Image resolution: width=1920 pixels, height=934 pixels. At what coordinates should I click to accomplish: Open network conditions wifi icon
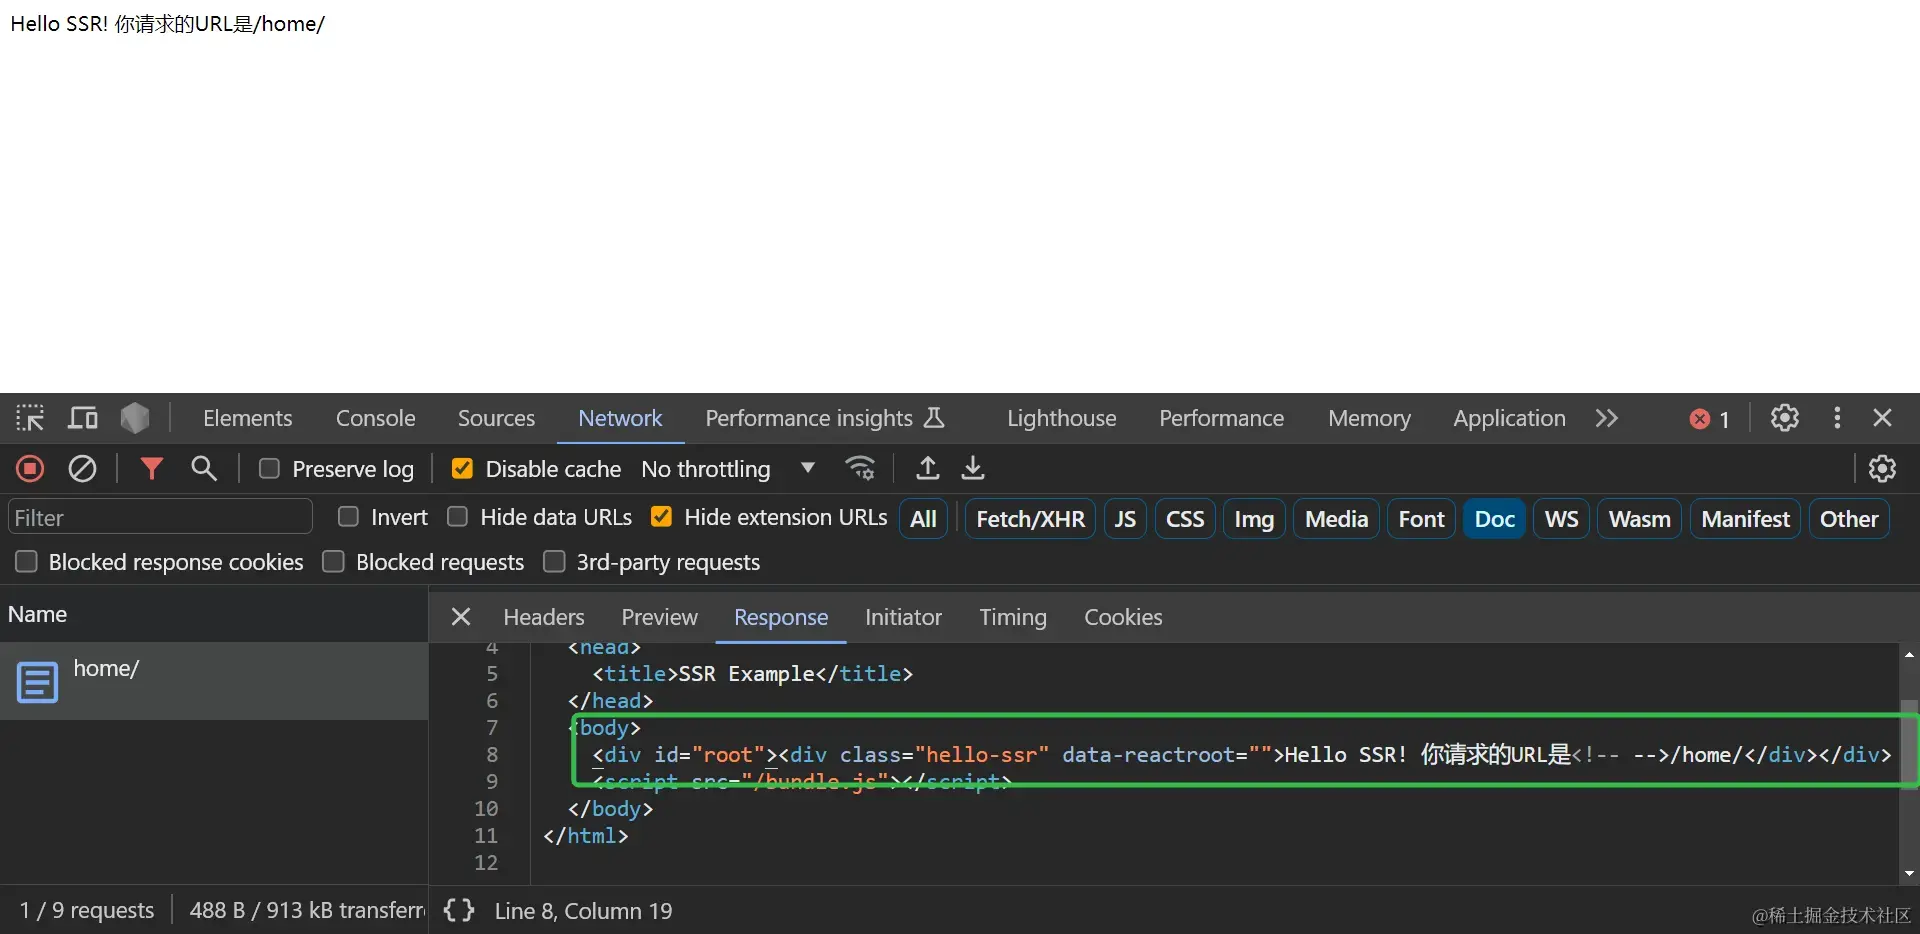(x=860, y=469)
